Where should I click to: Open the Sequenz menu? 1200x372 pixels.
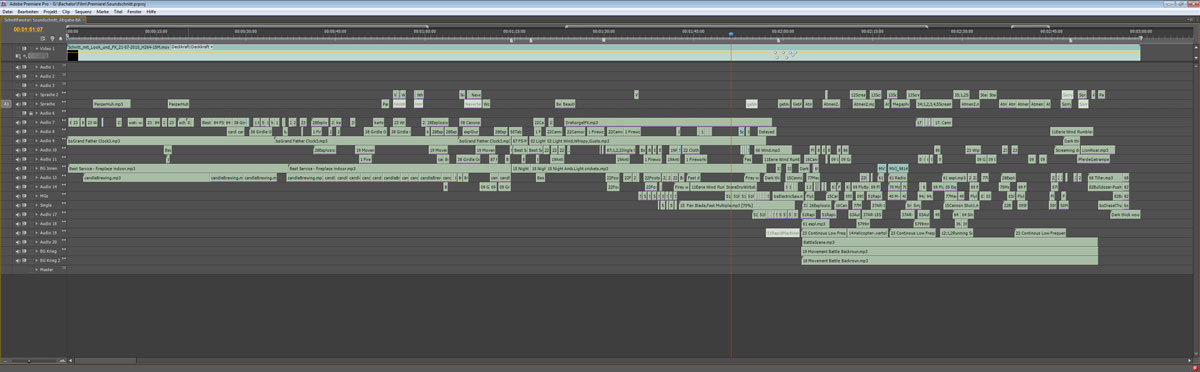click(x=81, y=12)
